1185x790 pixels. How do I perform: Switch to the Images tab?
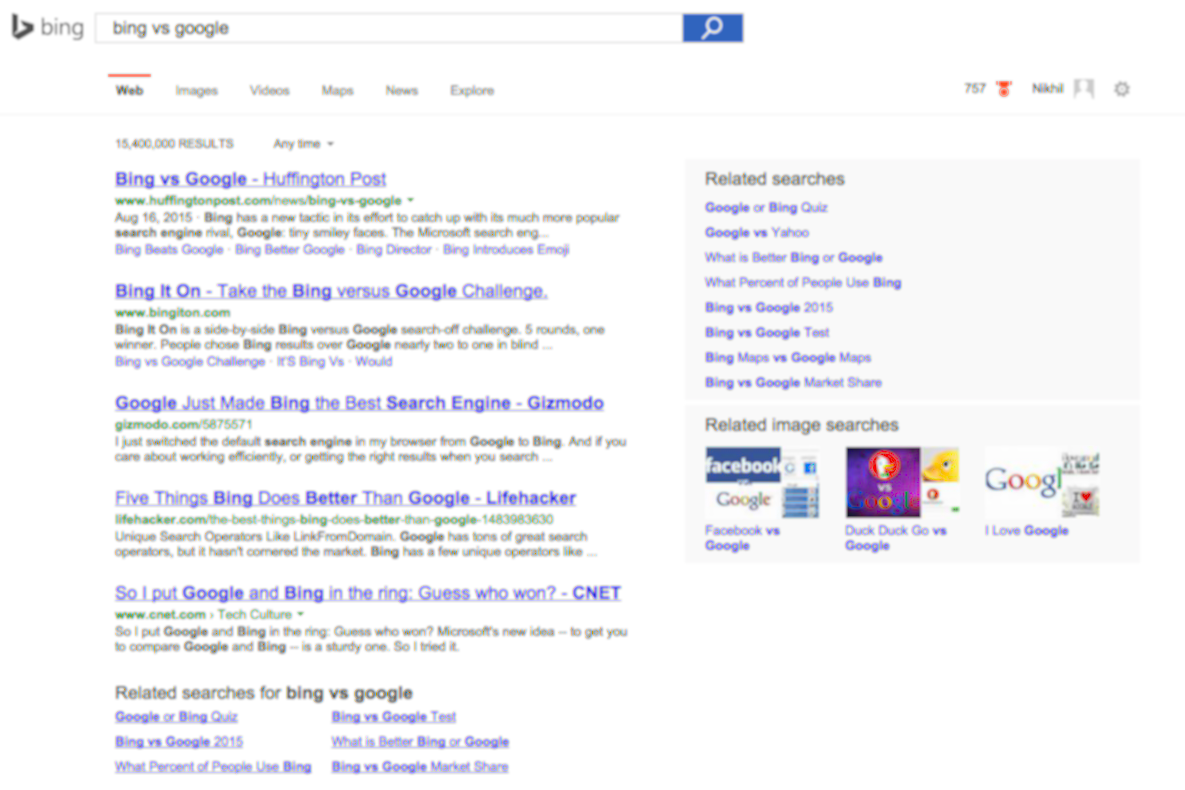coord(196,90)
